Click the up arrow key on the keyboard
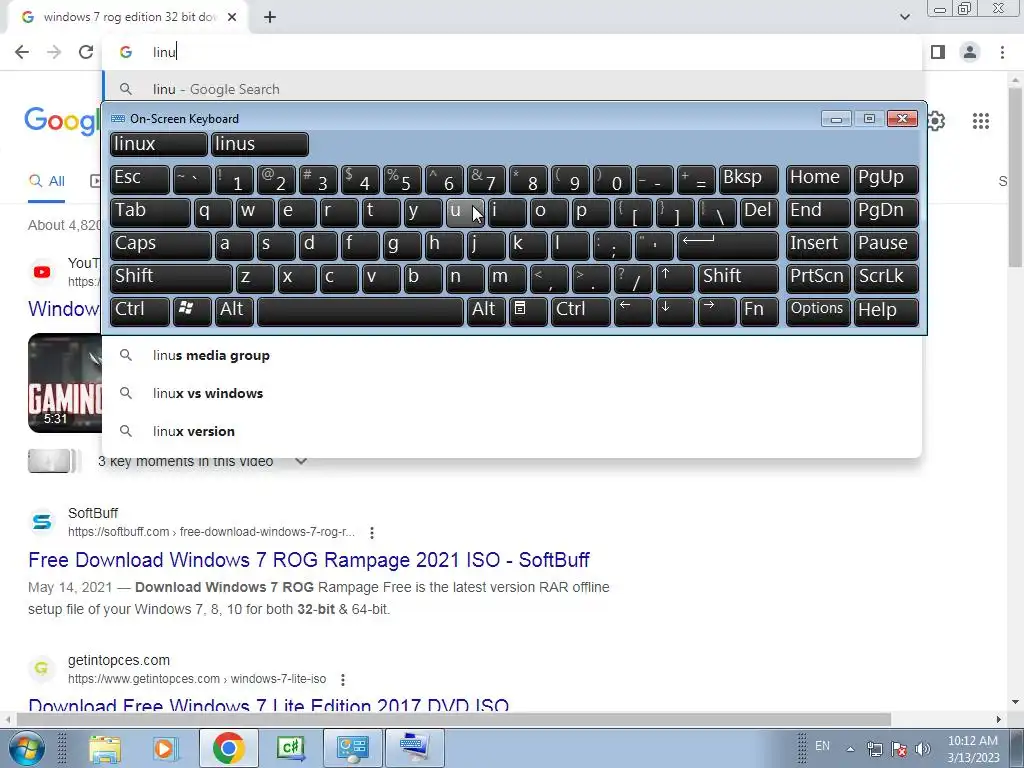This screenshot has height=768, width=1024. [675, 278]
